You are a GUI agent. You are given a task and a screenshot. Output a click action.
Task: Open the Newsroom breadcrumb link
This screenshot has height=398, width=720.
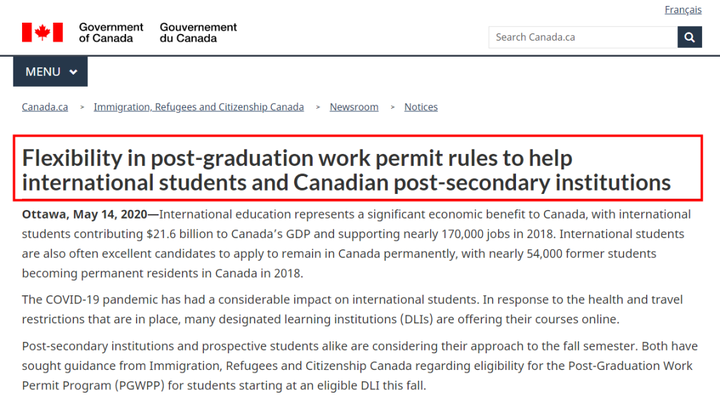[x=354, y=107]
